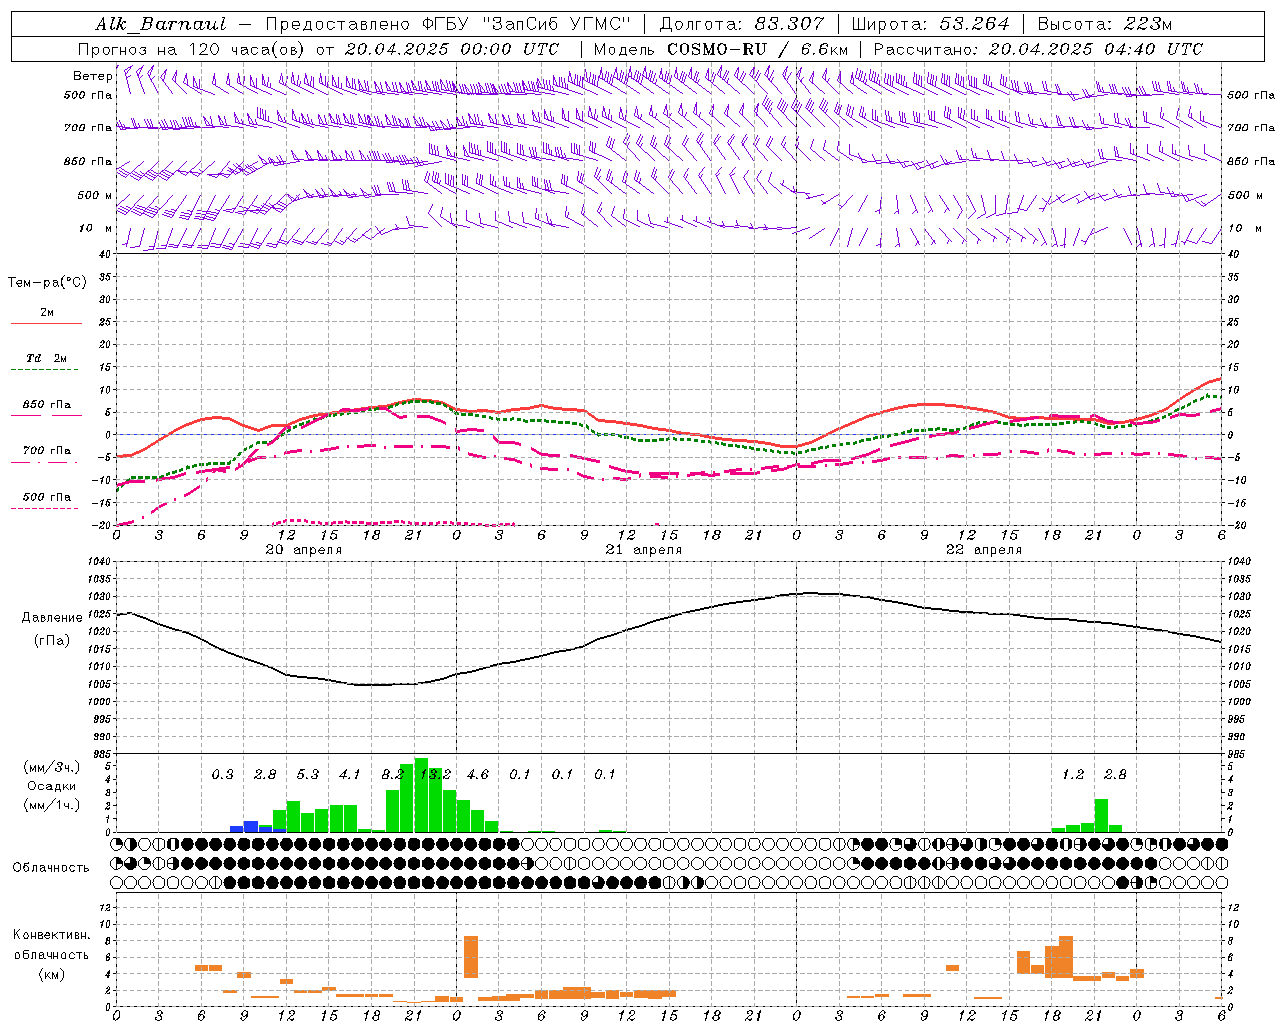
Task: Click the 500 м wind level label at left
Action: click(x=95, y=195)
